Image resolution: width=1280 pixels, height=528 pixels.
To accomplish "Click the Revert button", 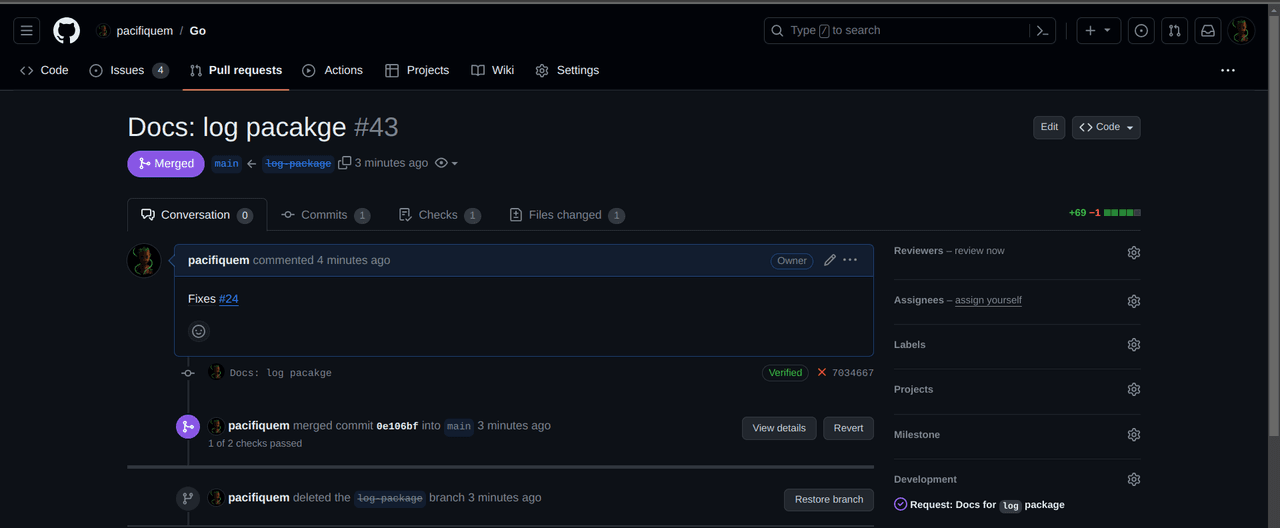I will point(848,428).
